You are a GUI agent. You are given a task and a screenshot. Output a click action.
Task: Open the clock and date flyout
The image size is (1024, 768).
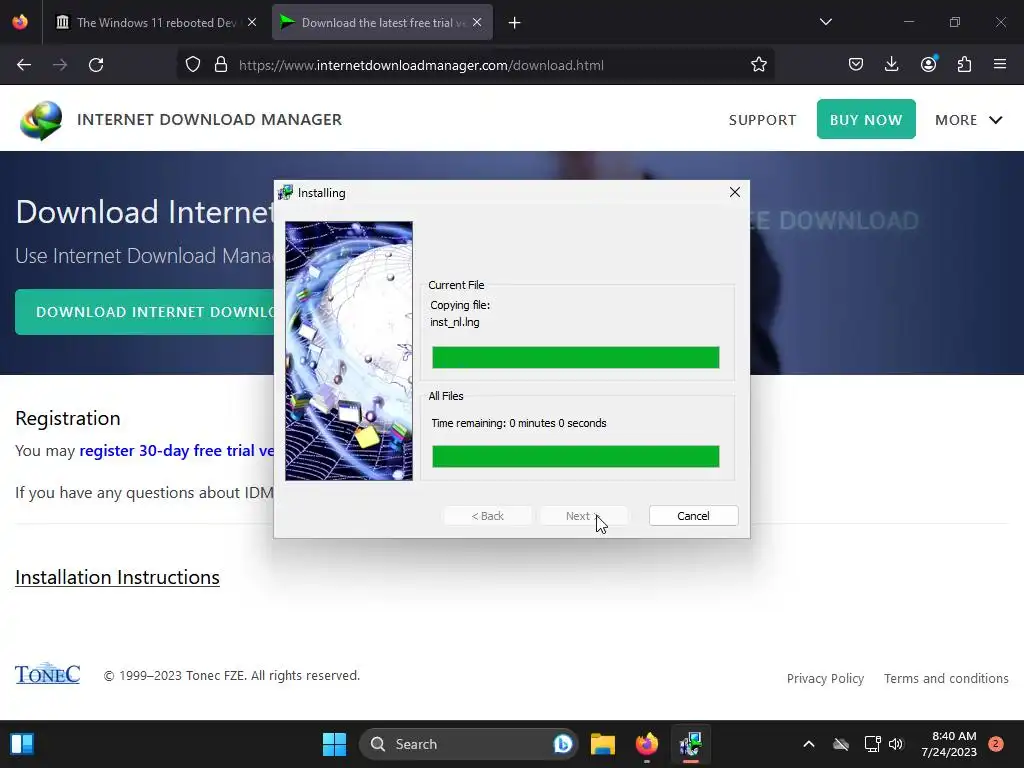coord(949,744)
